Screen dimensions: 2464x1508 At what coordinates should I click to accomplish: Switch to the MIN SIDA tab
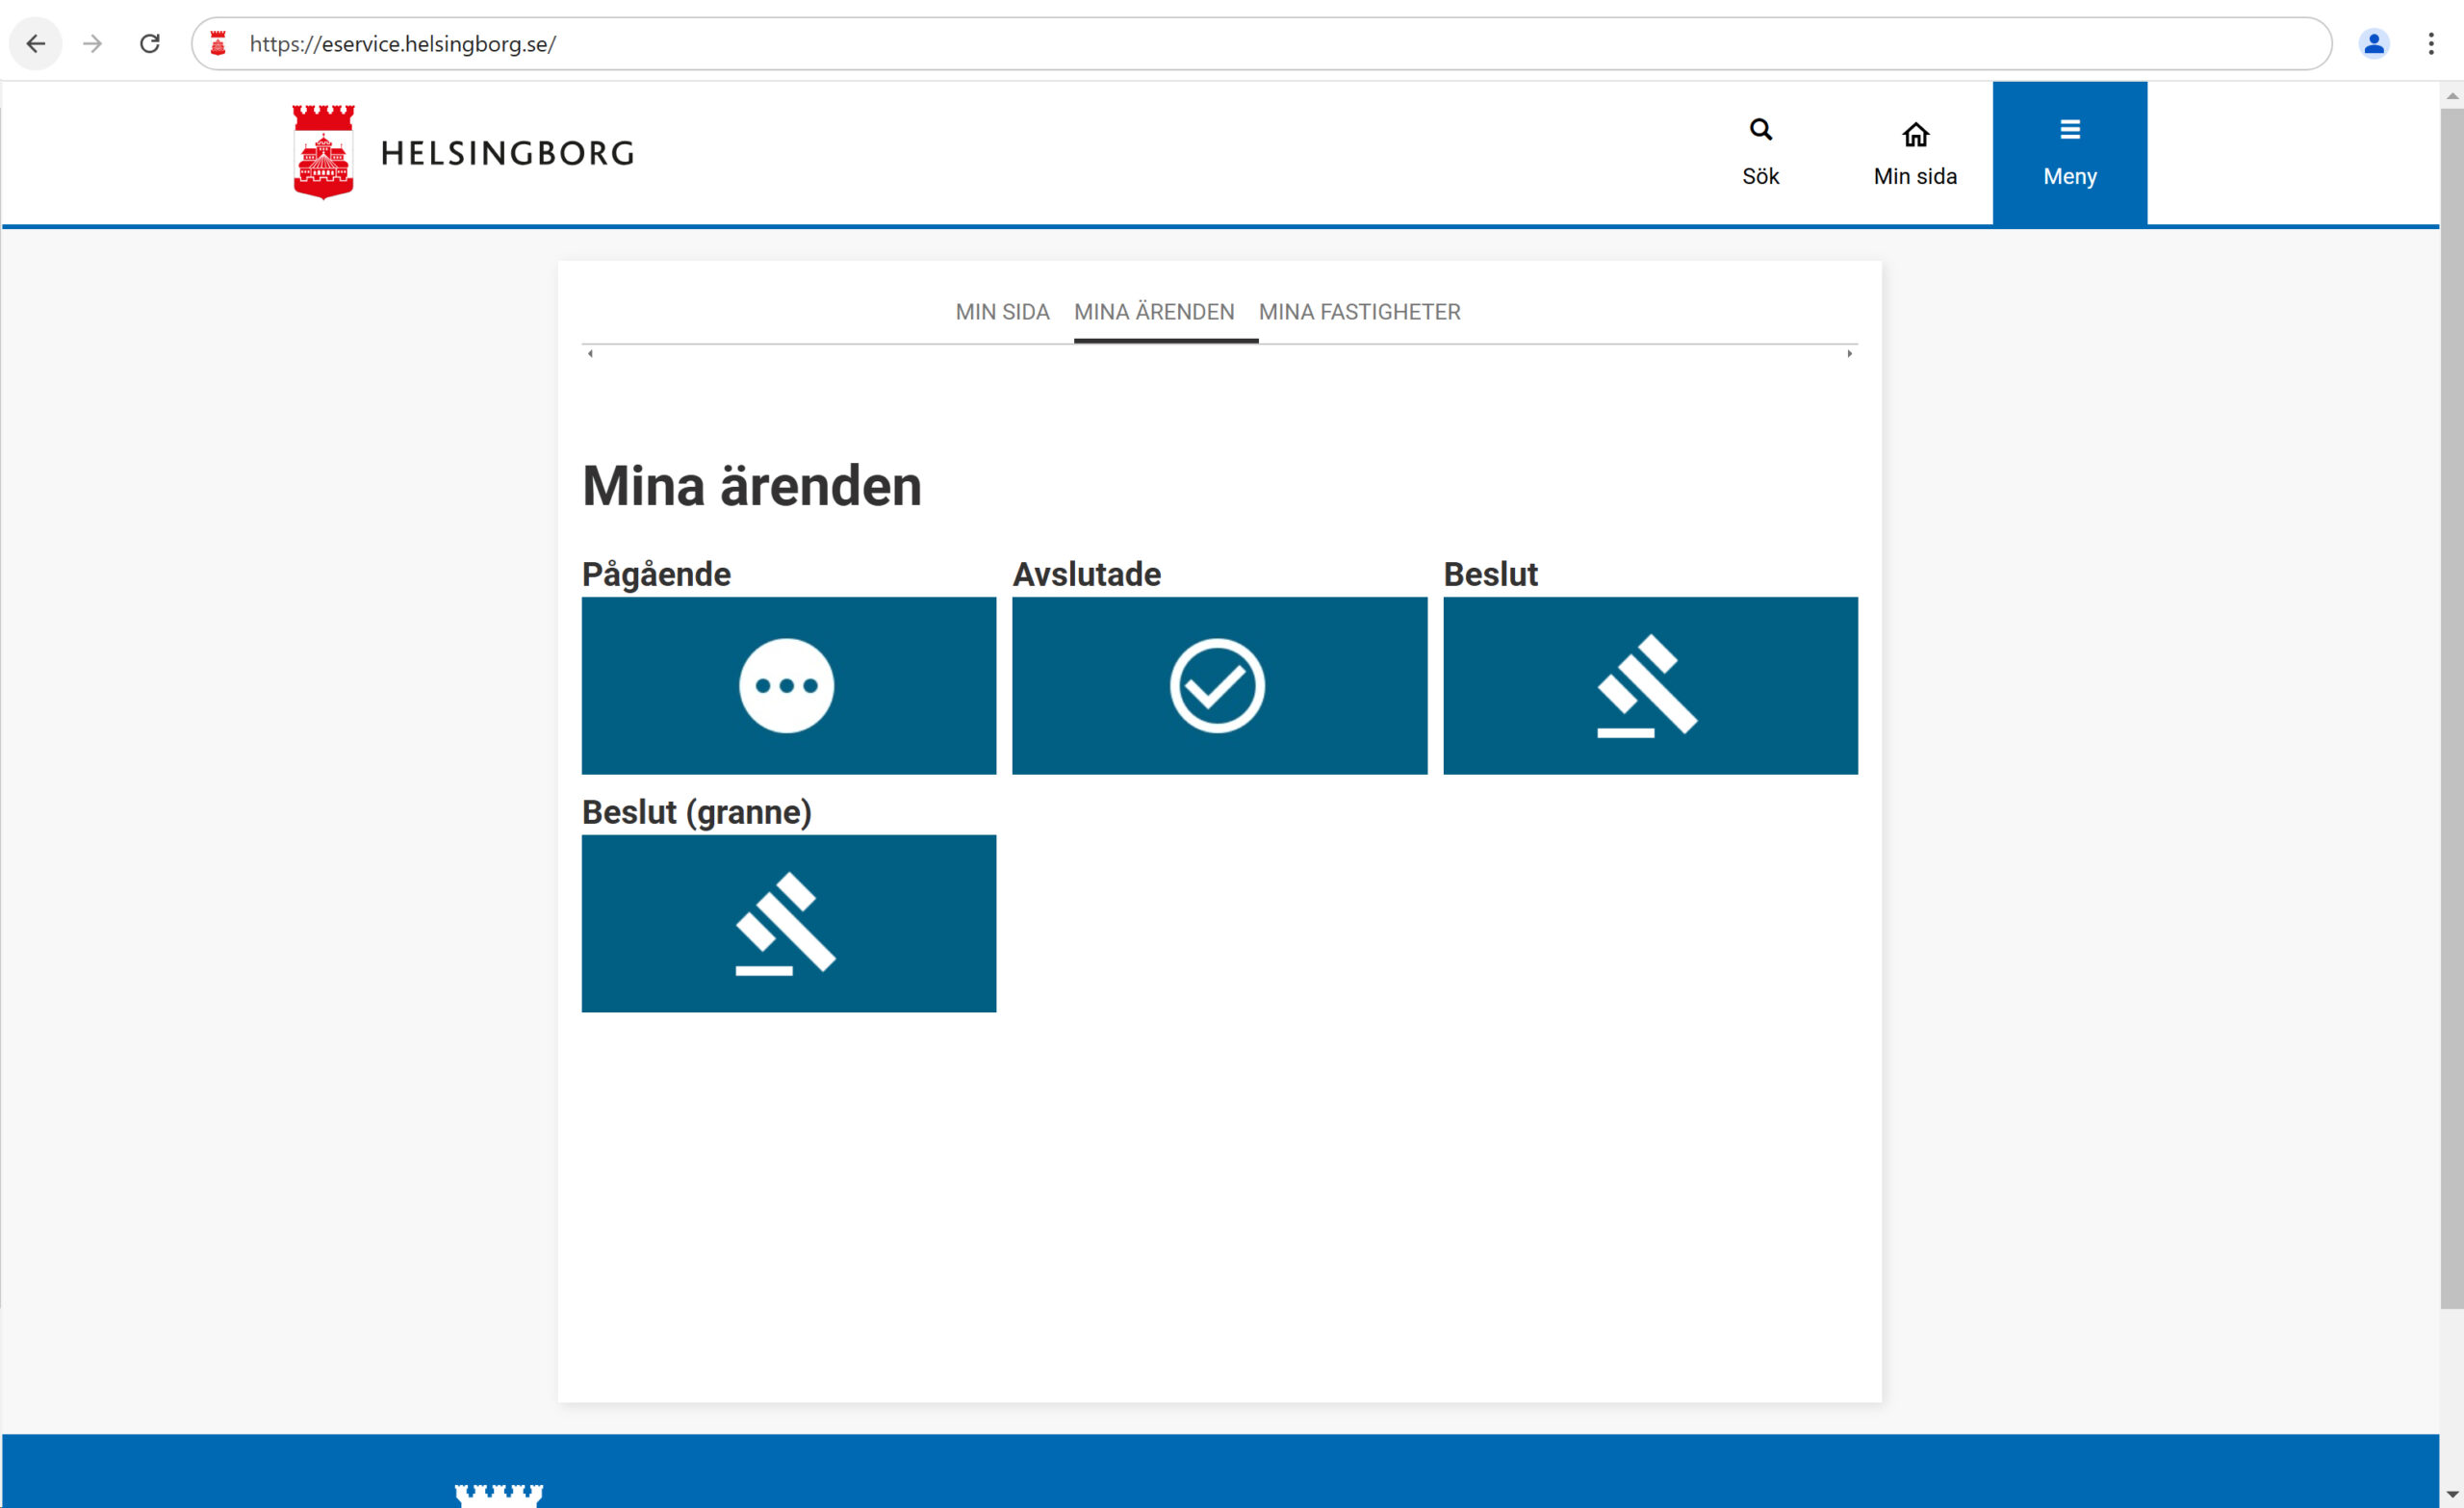pyautogui.click(x=1001, y=312)
